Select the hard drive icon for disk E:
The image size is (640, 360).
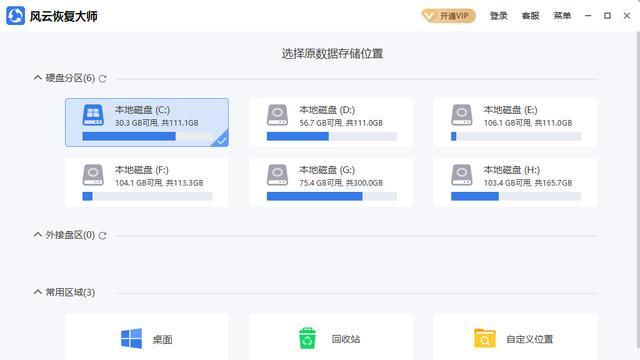coord(462,115)
